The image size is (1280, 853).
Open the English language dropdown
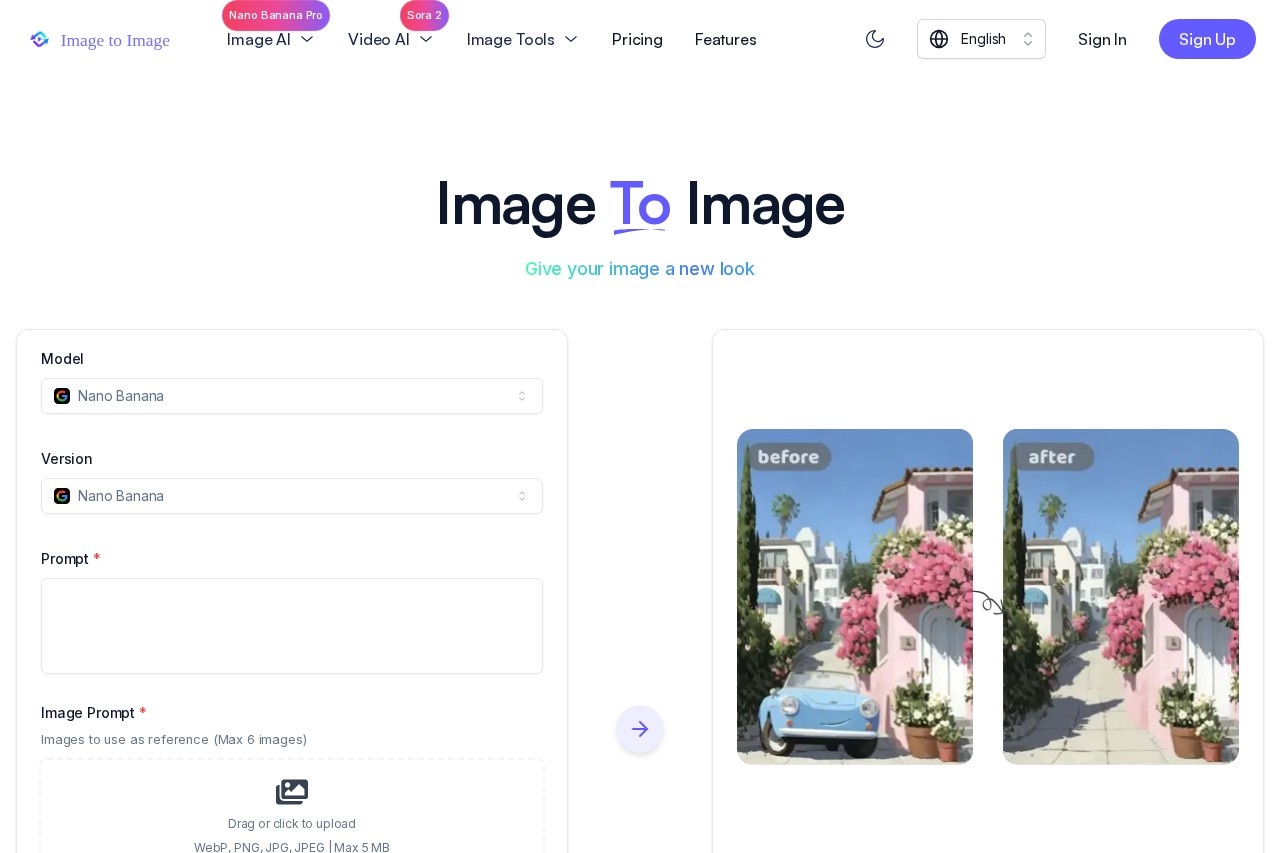click(x=981, y=39)
